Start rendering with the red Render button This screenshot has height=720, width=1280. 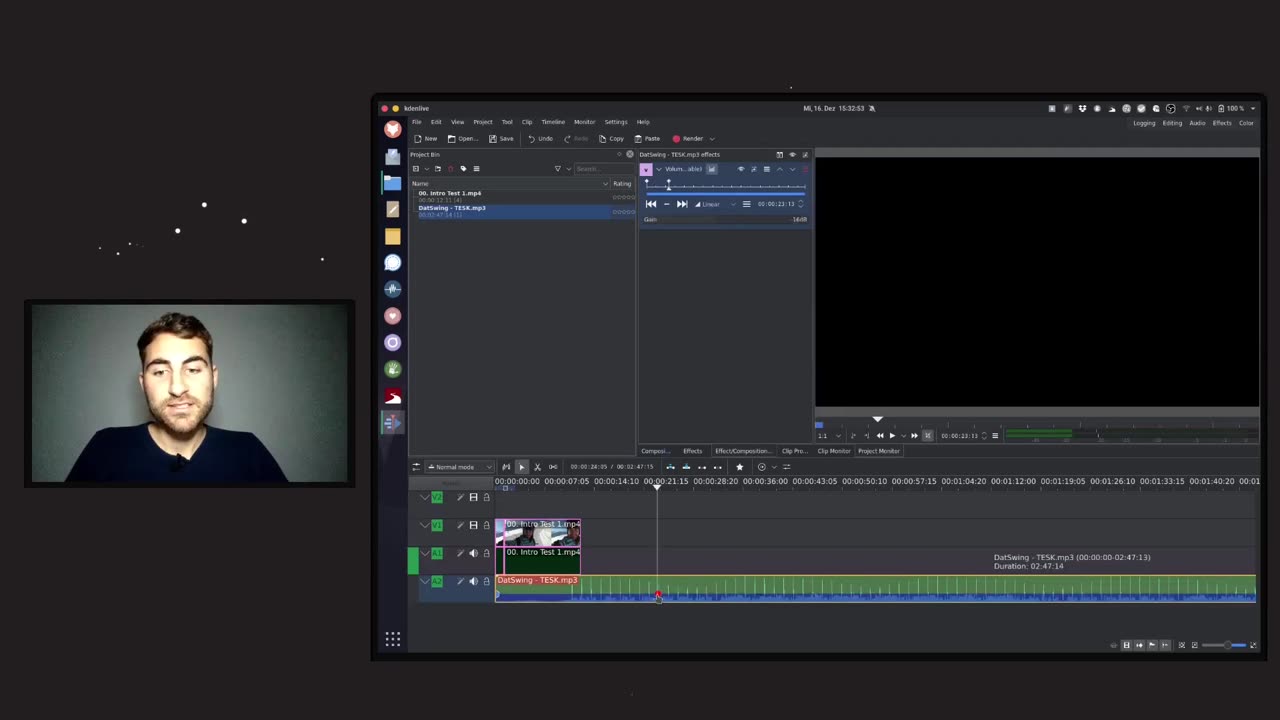[x=688, y=138]
